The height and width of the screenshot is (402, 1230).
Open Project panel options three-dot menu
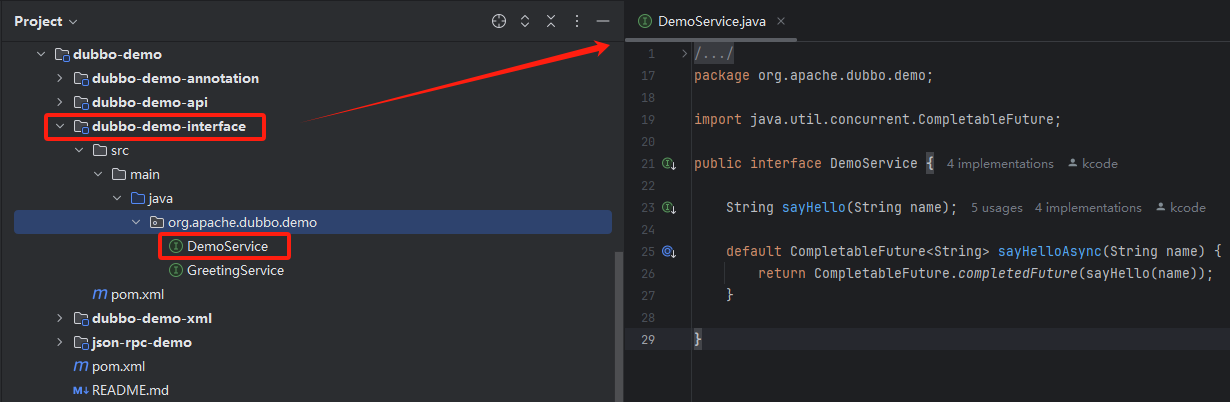(576, 21)
